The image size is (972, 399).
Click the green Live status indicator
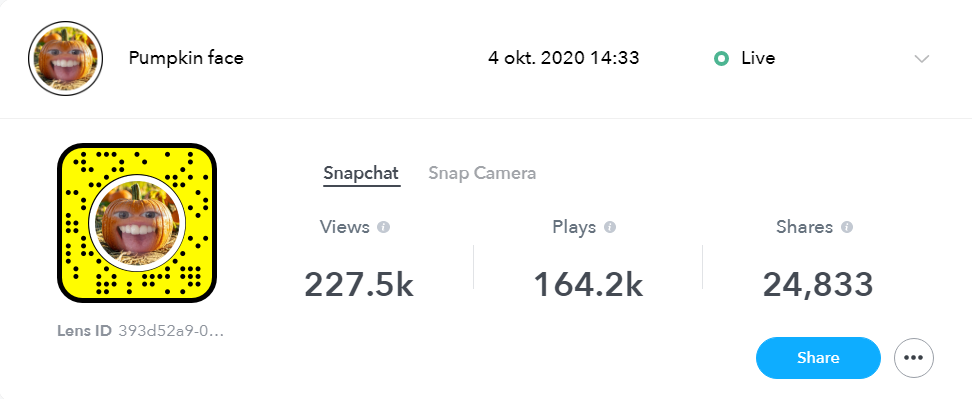click(x=721, y=59)
